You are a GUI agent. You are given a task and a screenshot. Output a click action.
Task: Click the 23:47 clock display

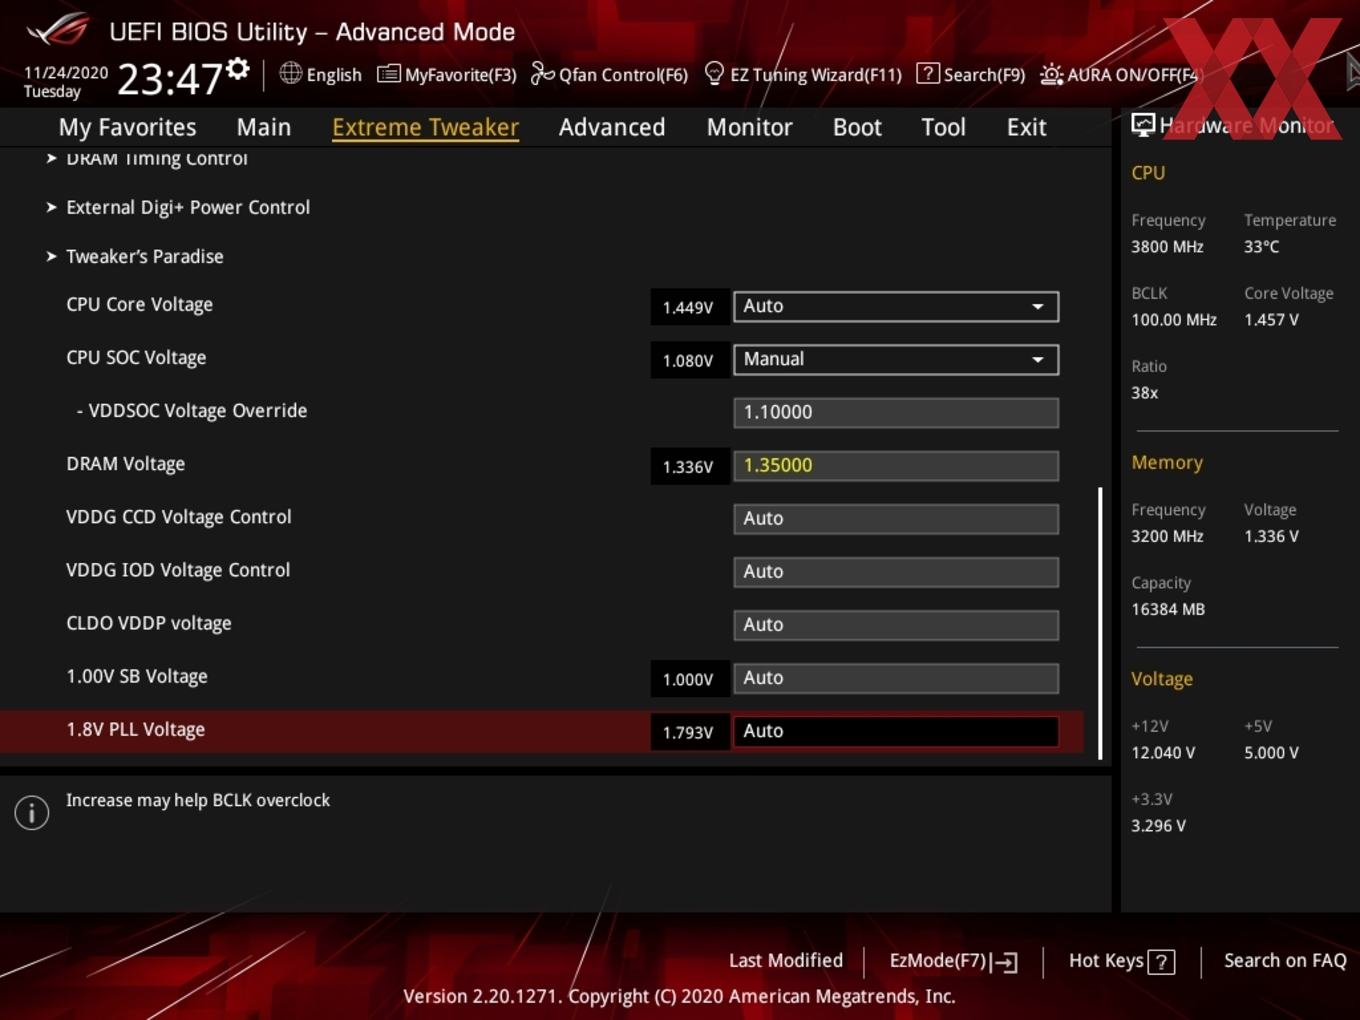point(169,78)
